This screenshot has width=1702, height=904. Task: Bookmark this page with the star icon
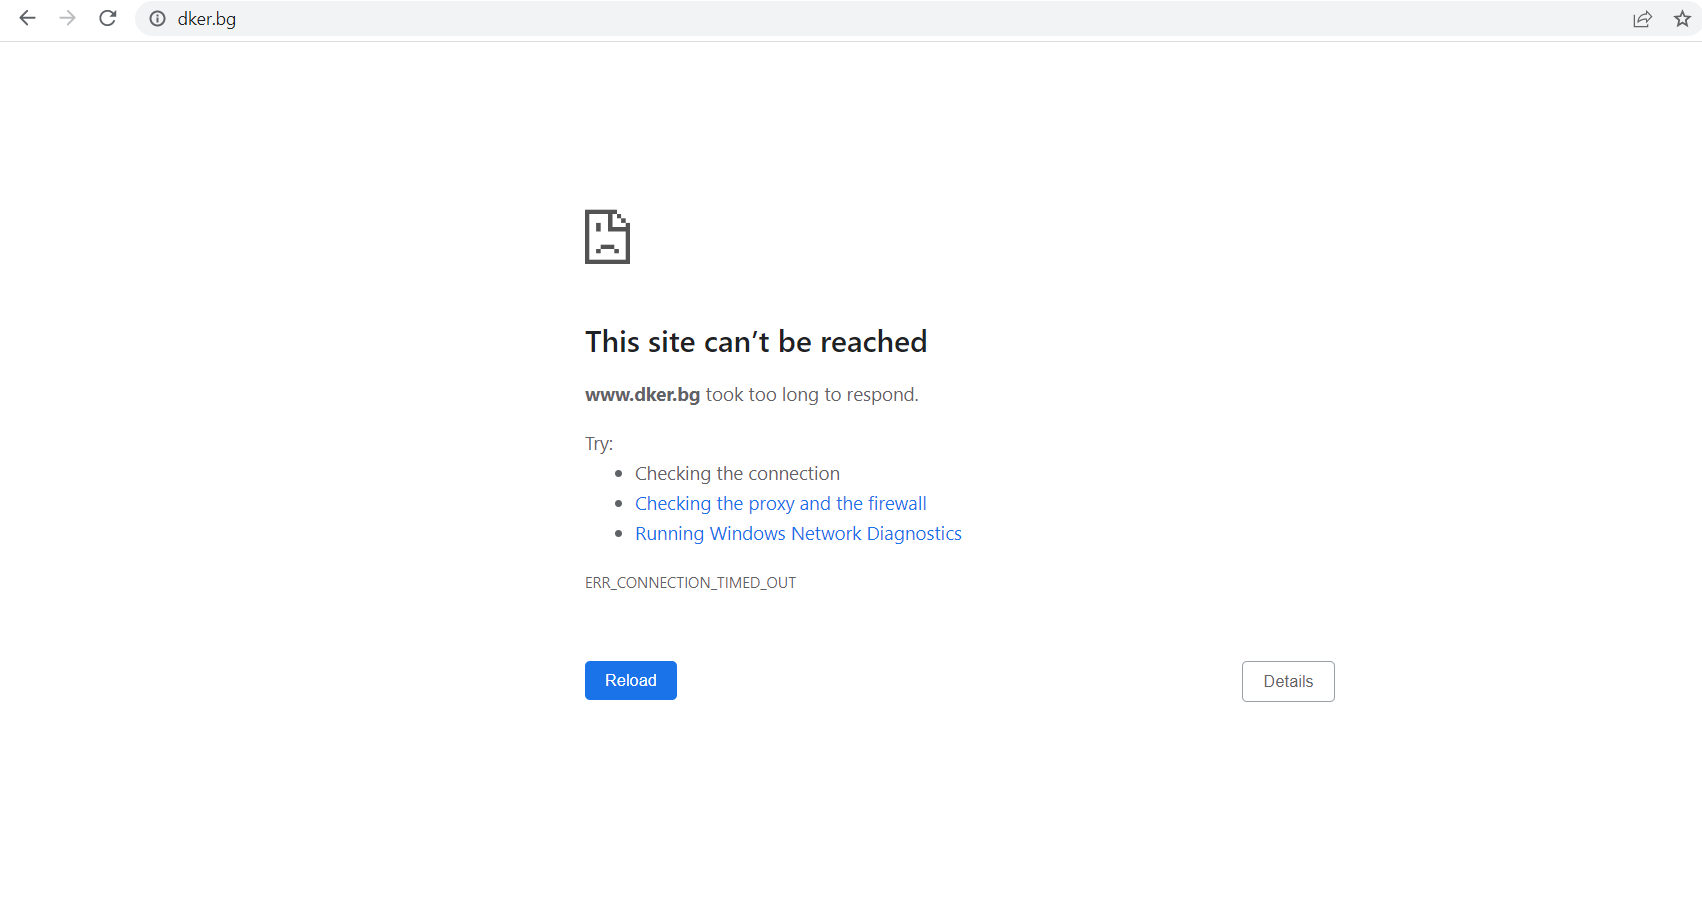1682,19
